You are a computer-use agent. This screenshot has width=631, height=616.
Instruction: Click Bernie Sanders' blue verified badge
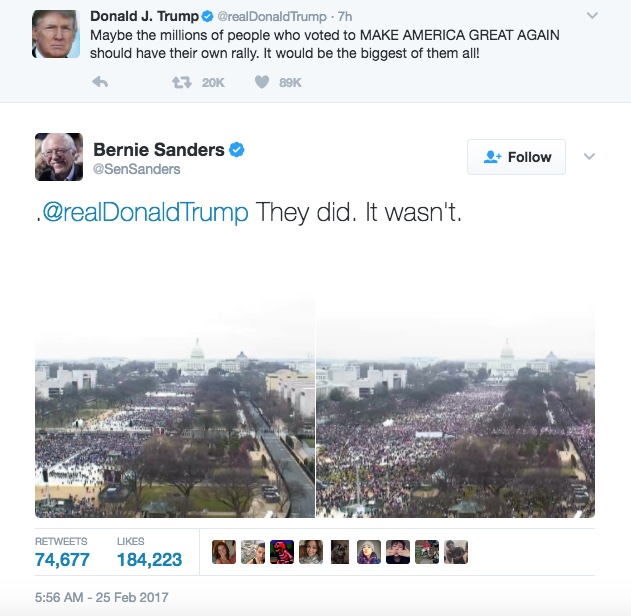click(237, 150)
